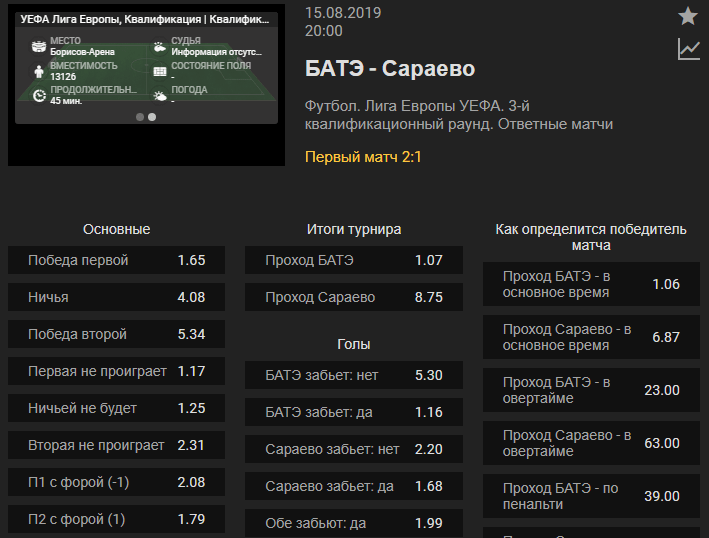This screenshot has width=709, height=538.
Task: Bet on Победа первой at 1.65
Action: 116,260
